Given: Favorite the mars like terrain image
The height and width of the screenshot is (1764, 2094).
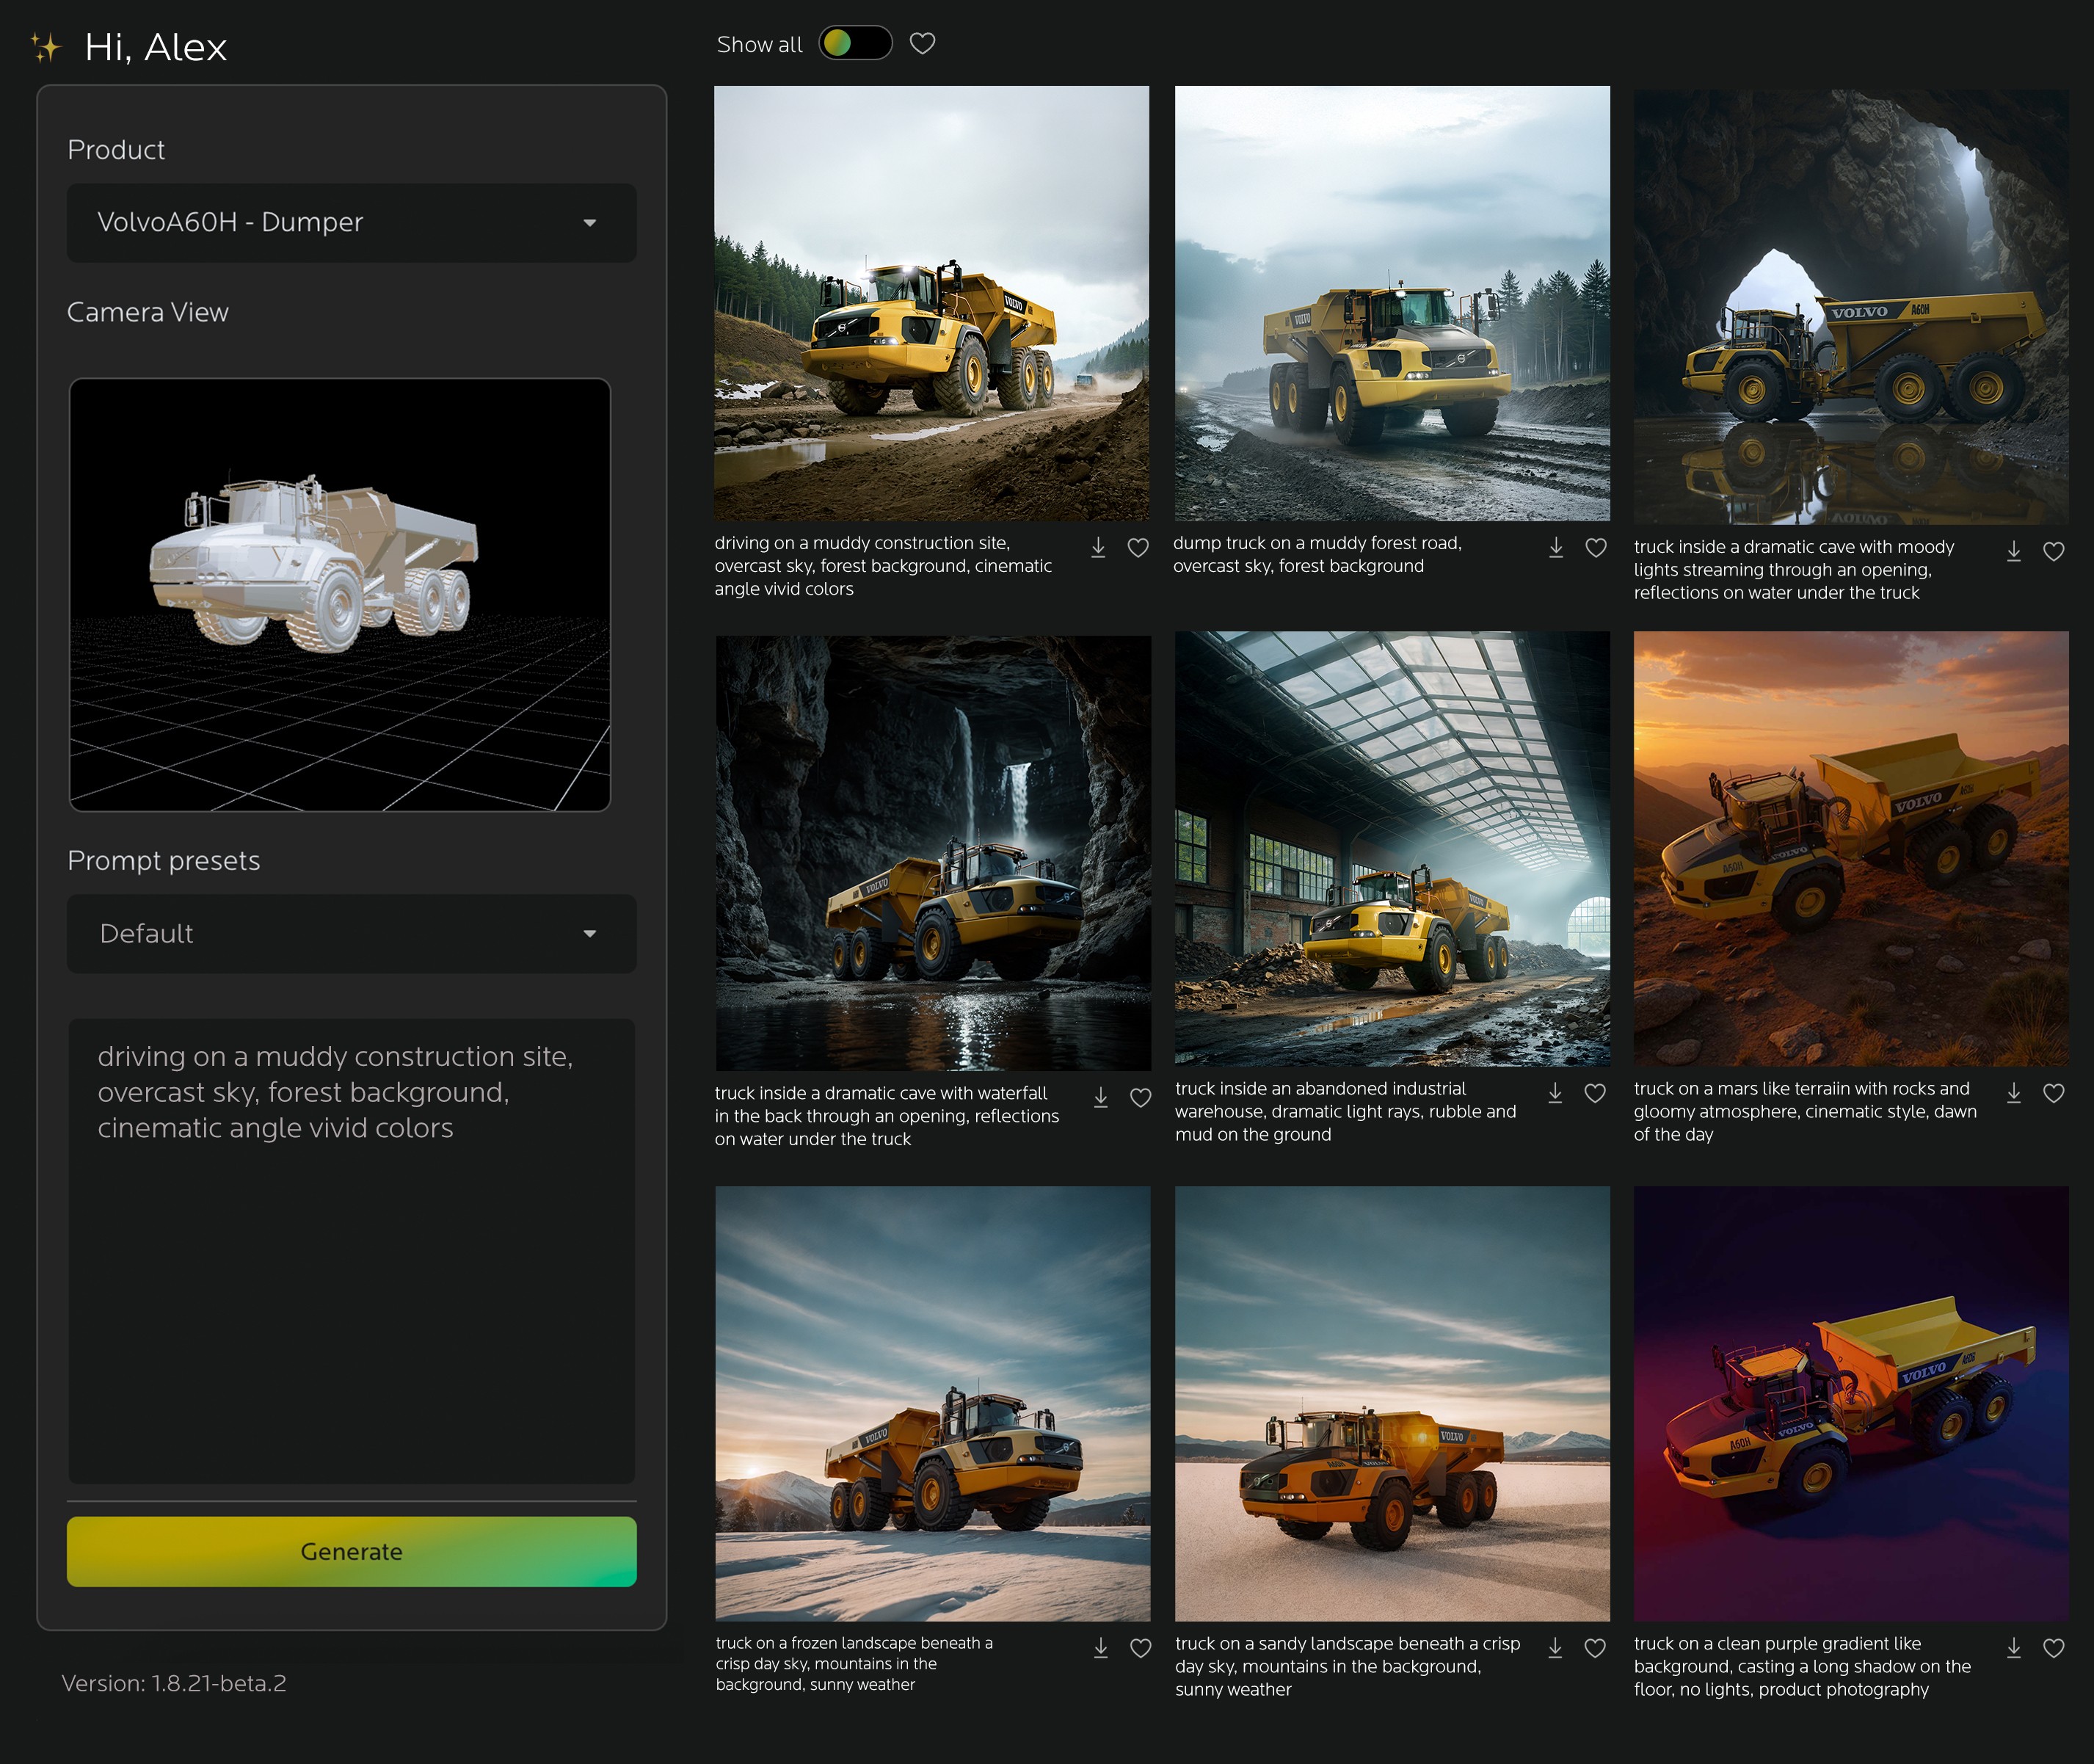Looking at the screenshot, I should coord(2054,1093).
